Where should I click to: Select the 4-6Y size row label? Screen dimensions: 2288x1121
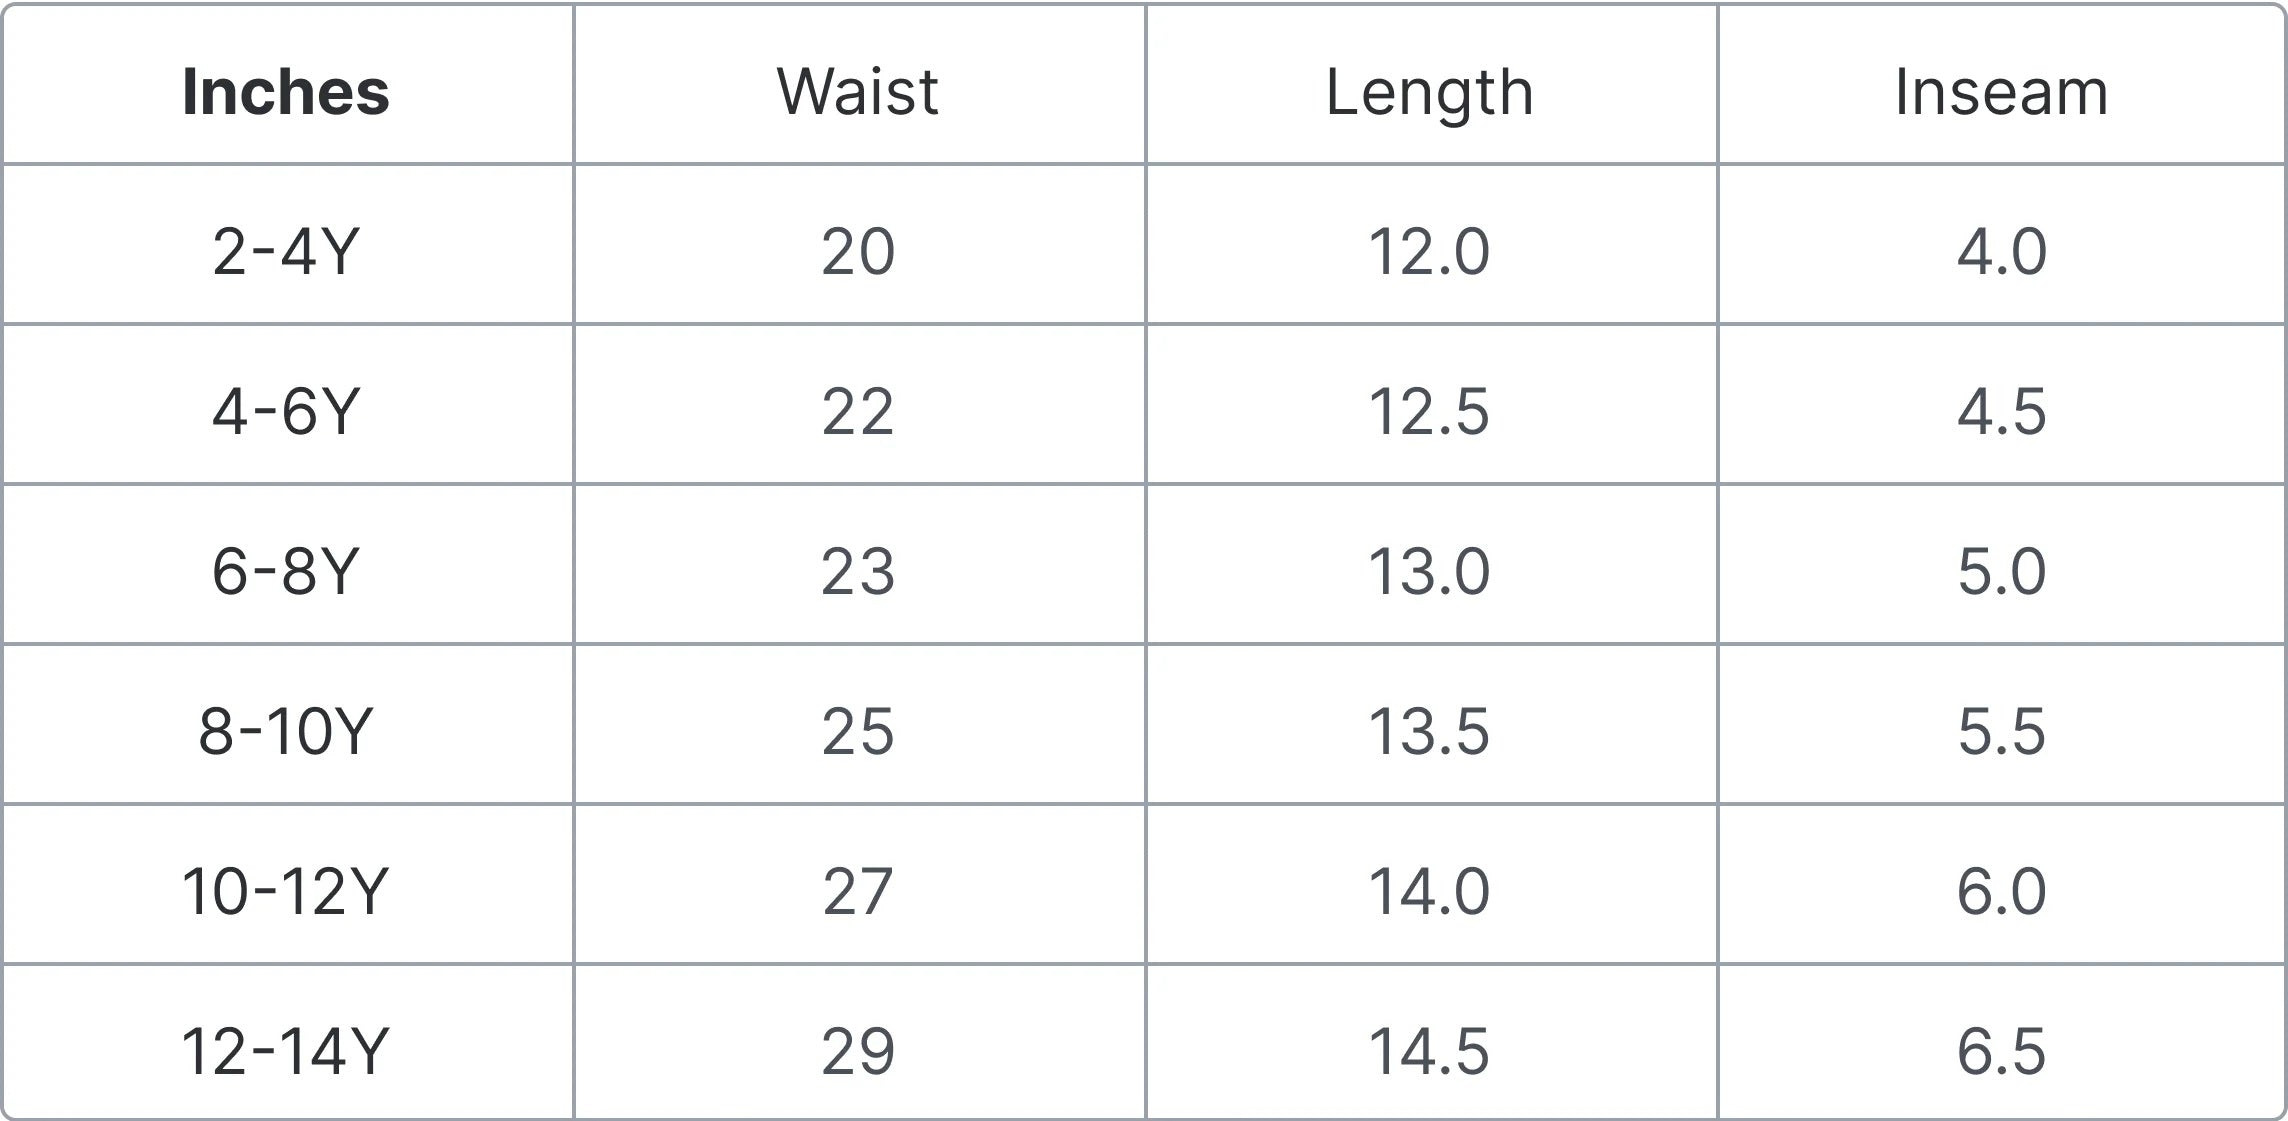tap(286, 411)
